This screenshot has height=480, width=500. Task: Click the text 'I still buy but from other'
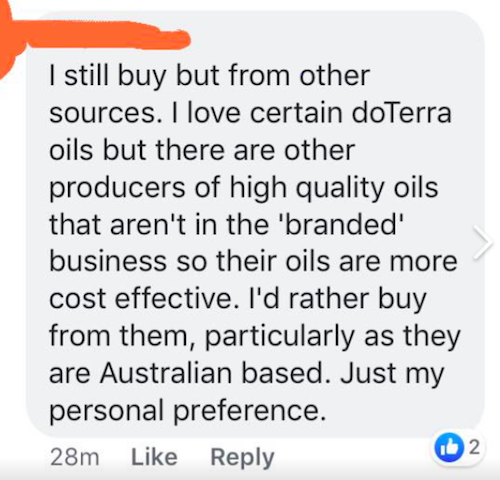210,77
